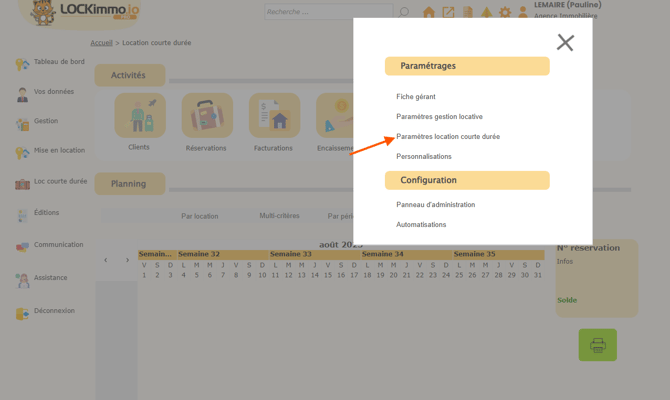Click the magnifying glass search icon

click(403, 12)
